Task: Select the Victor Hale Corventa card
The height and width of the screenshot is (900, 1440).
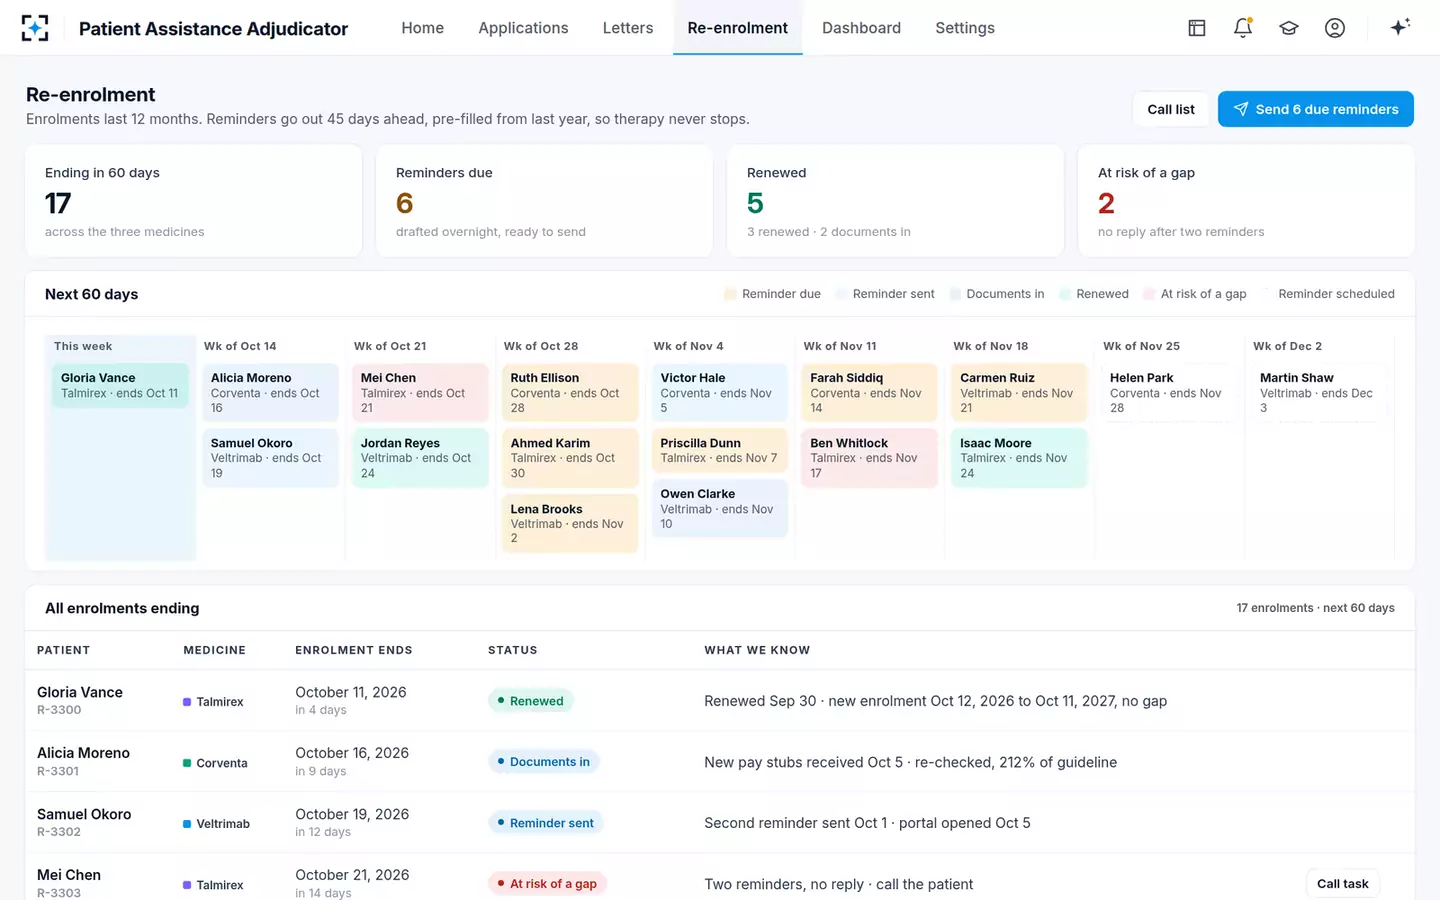Action: 720,393
